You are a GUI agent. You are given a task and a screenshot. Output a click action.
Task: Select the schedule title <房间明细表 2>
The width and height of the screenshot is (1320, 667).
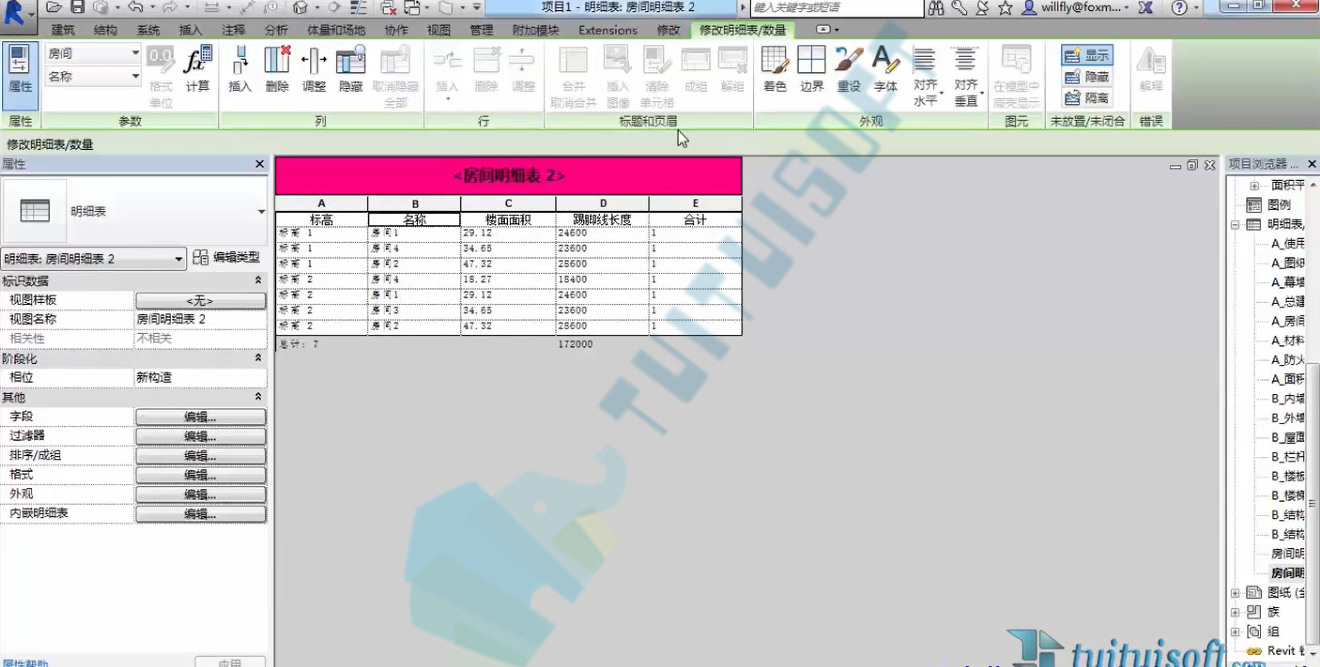508,176
